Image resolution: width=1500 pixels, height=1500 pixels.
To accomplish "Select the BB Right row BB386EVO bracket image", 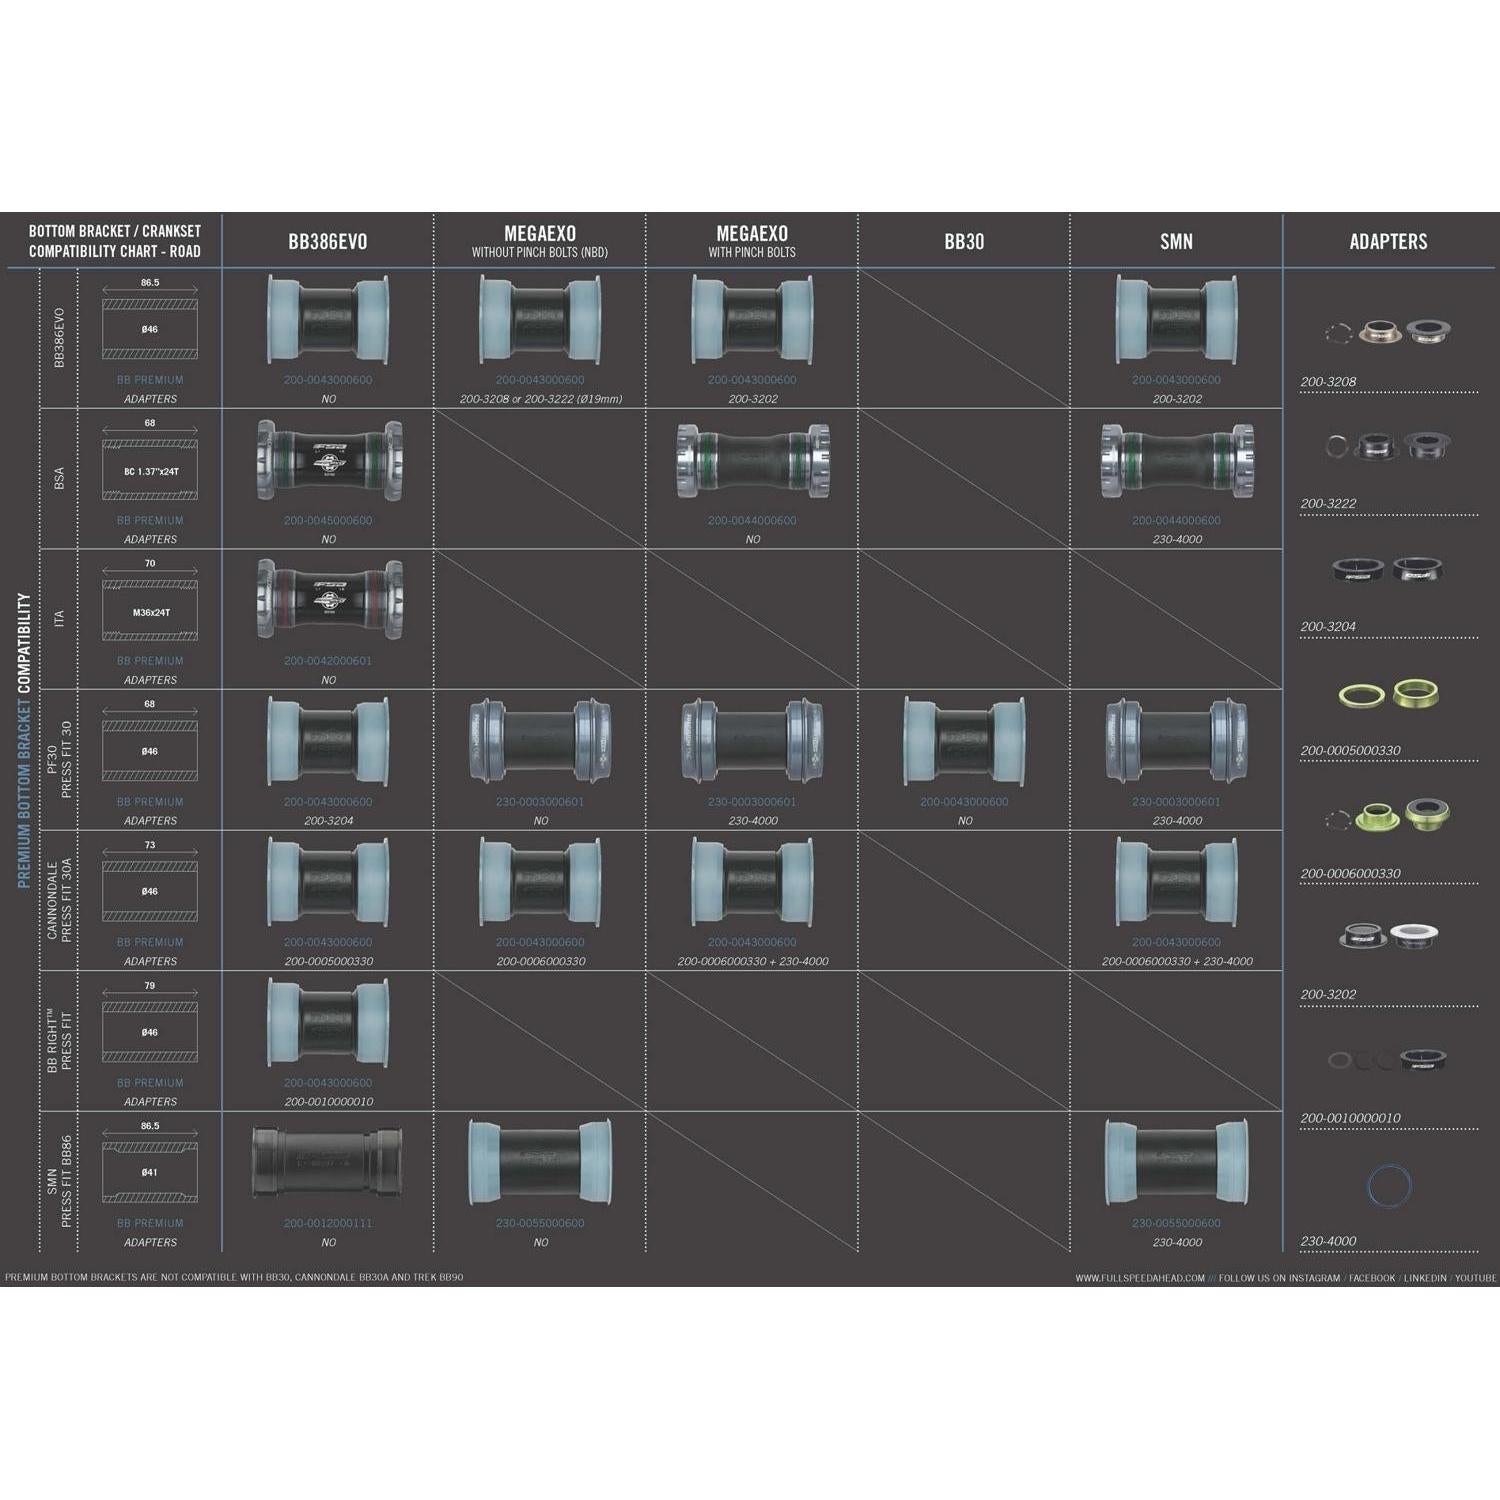I will 329,1023.
